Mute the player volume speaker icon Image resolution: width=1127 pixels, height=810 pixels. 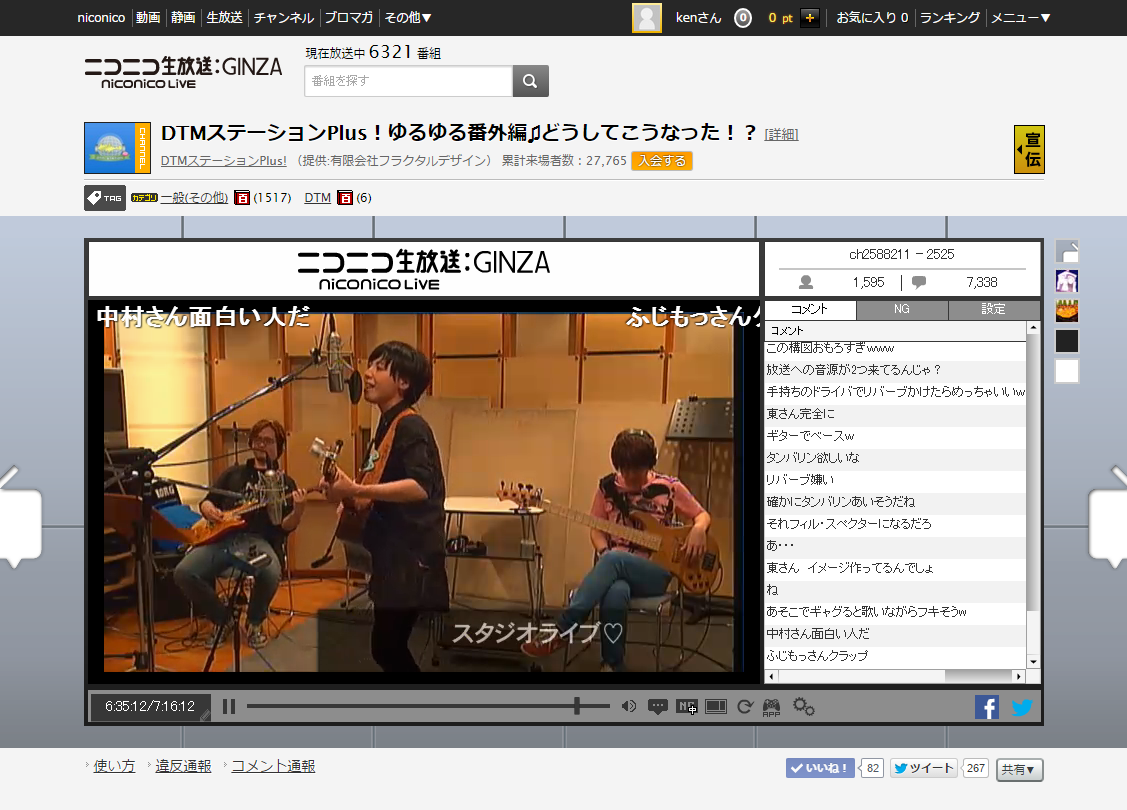629,707
